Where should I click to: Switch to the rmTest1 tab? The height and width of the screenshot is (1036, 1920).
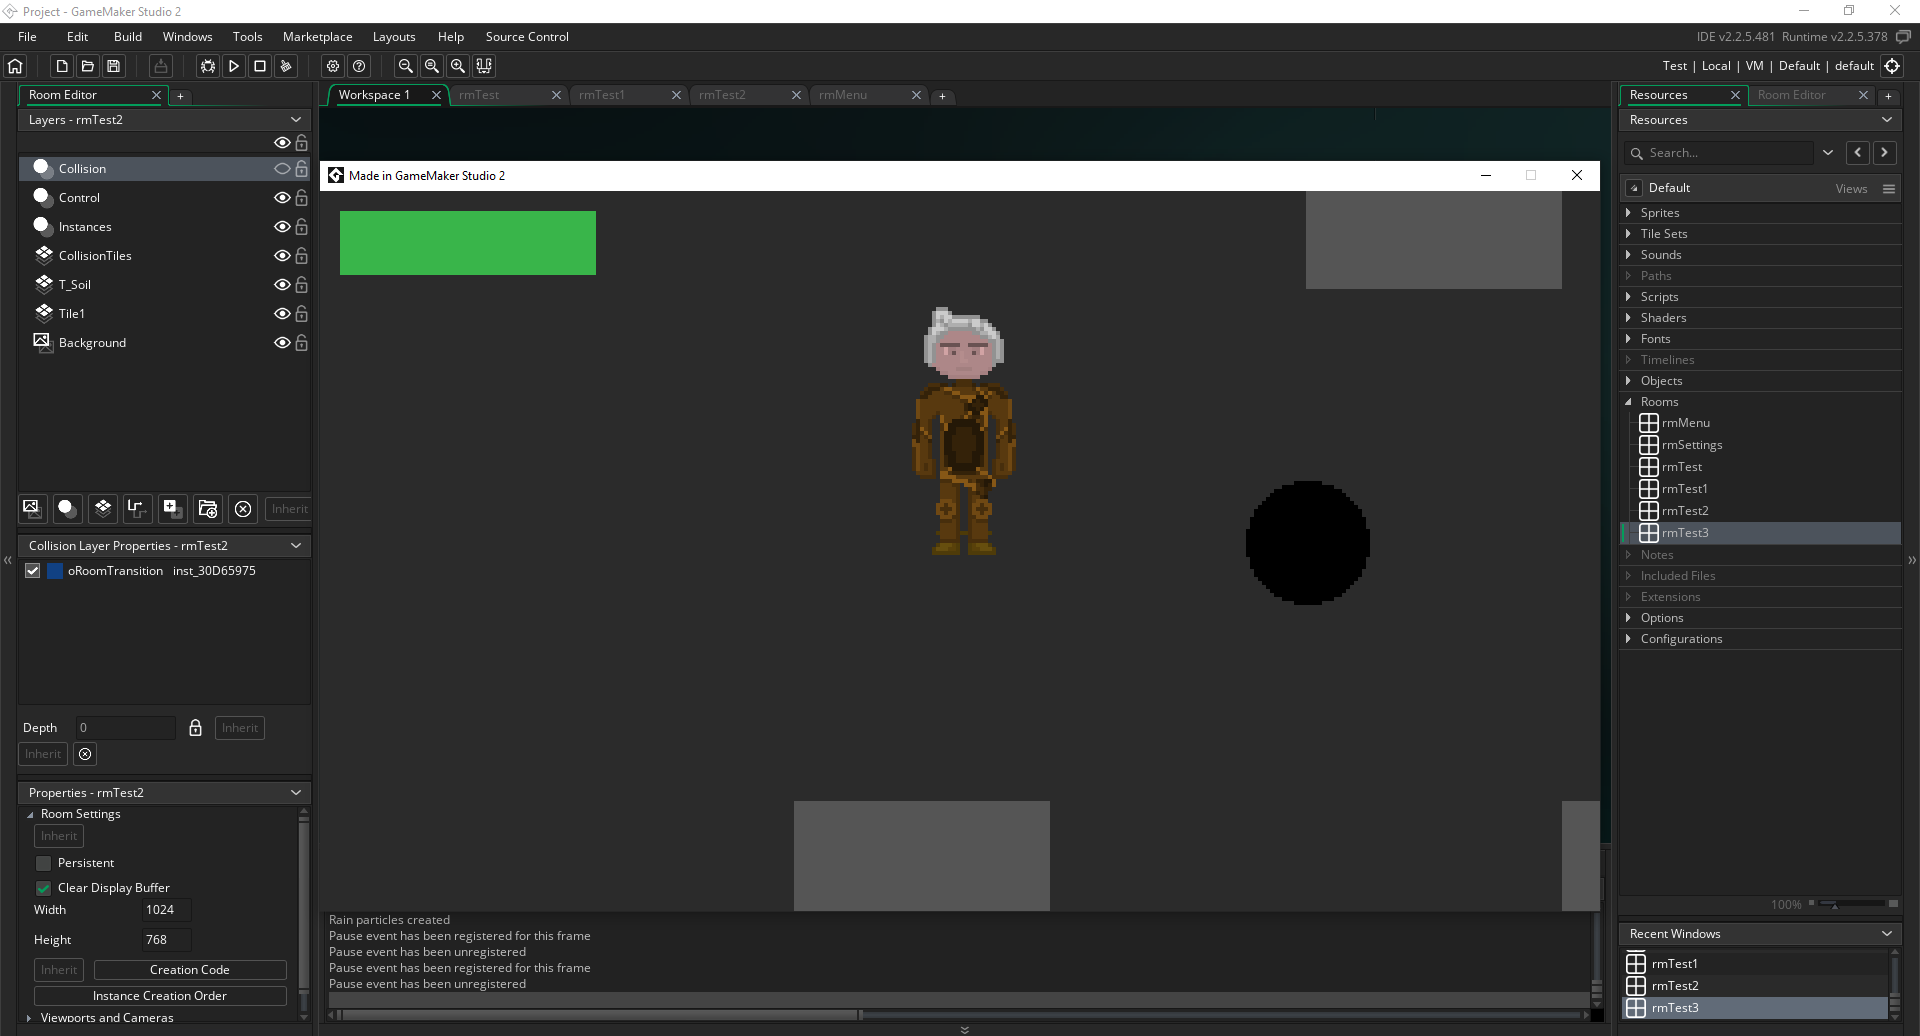click(602, 95)
